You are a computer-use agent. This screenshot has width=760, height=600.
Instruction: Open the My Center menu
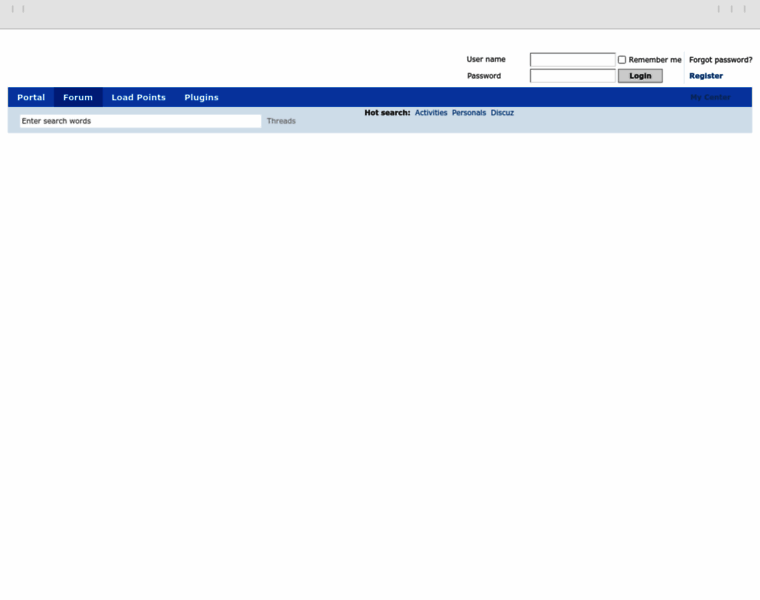(710, 97)
